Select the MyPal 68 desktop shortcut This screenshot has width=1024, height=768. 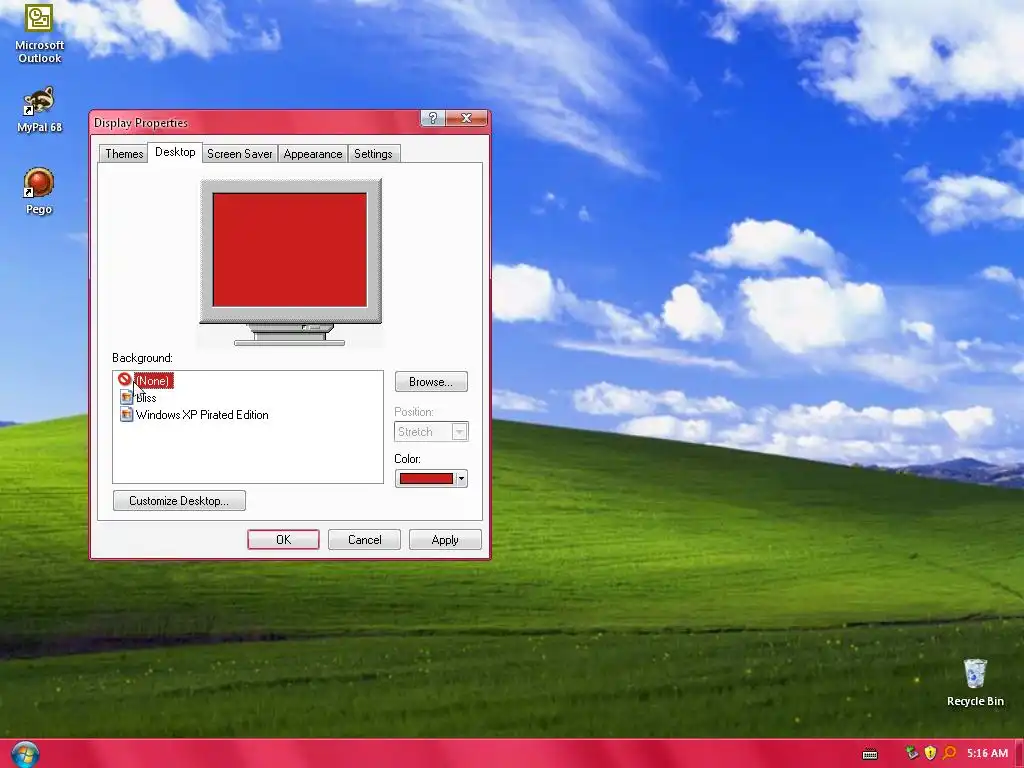[39, 110]
